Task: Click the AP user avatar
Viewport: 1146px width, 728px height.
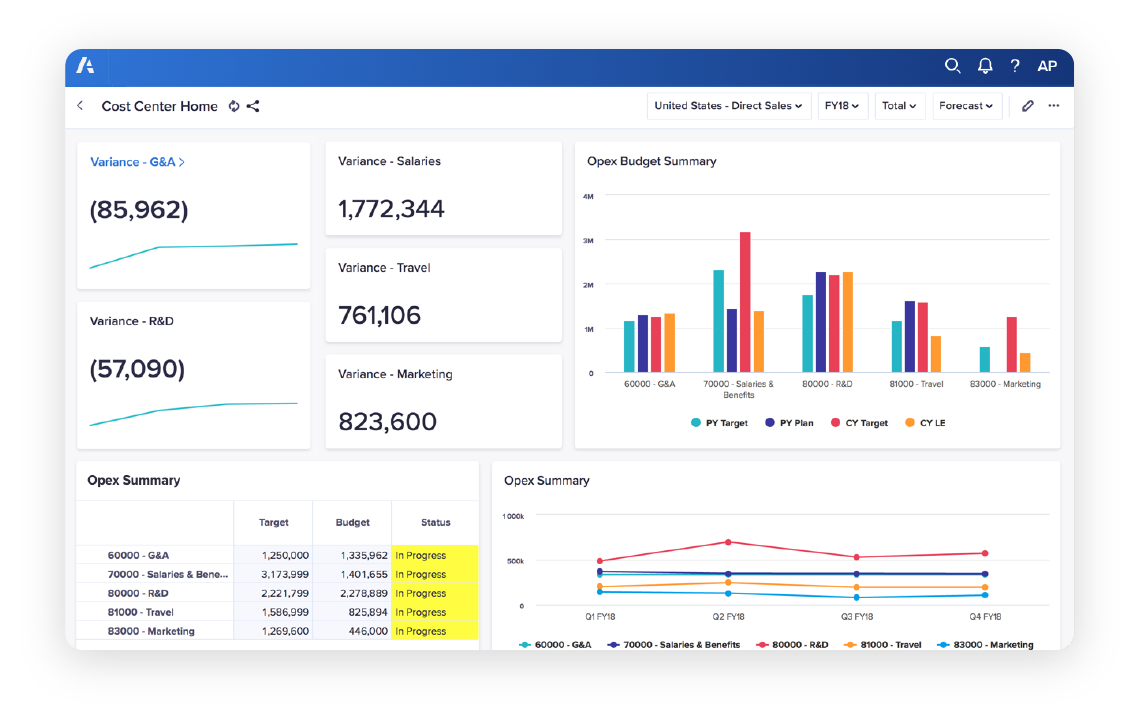Action: click(x=1047, y=66)
